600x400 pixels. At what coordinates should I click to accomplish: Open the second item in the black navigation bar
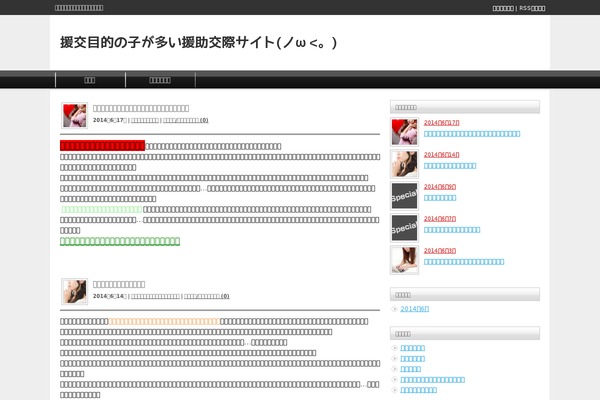click(160, 80)
